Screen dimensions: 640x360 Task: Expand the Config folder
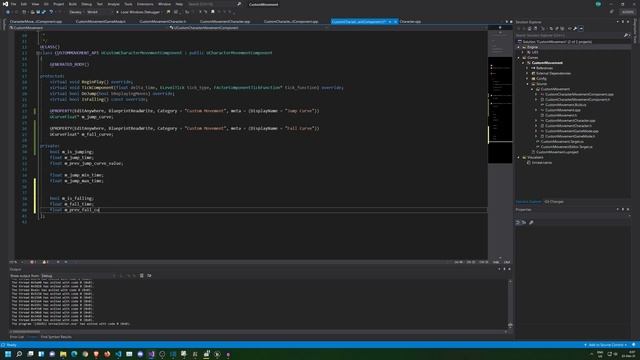[x=527, y=78]
